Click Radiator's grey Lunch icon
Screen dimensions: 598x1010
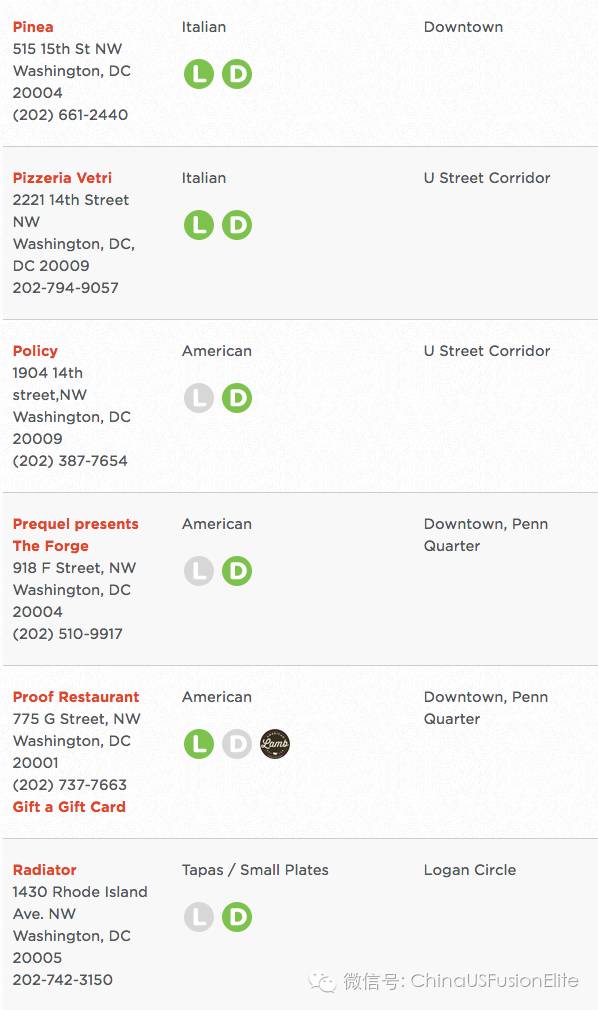(x=198, y=917)
